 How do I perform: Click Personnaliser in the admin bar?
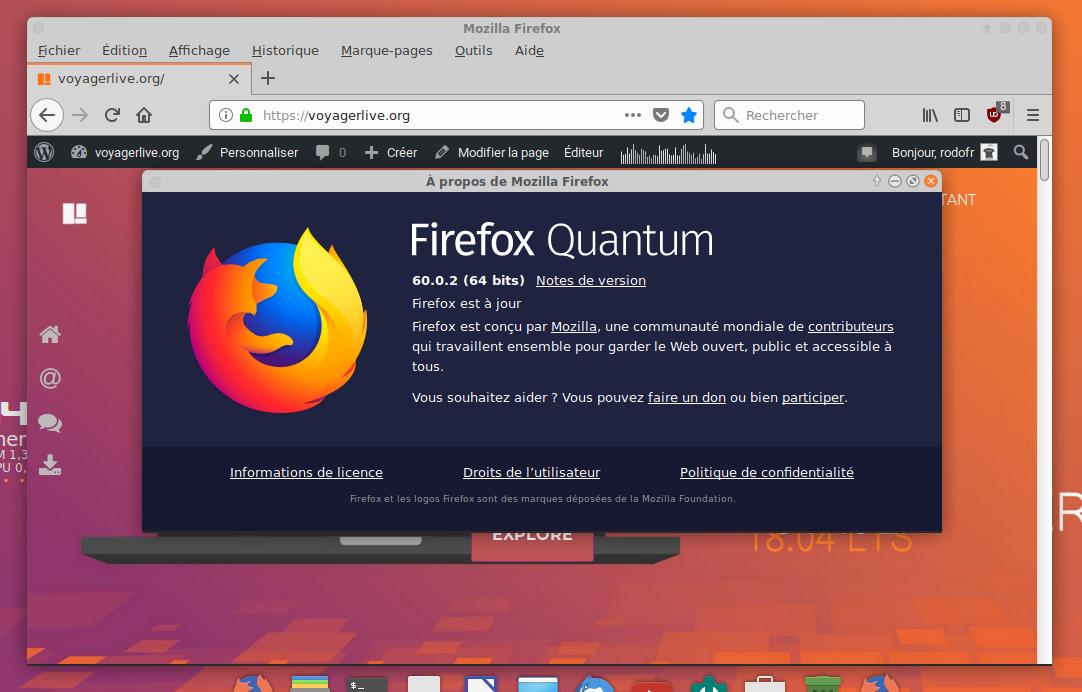click(x=247, y=152)
